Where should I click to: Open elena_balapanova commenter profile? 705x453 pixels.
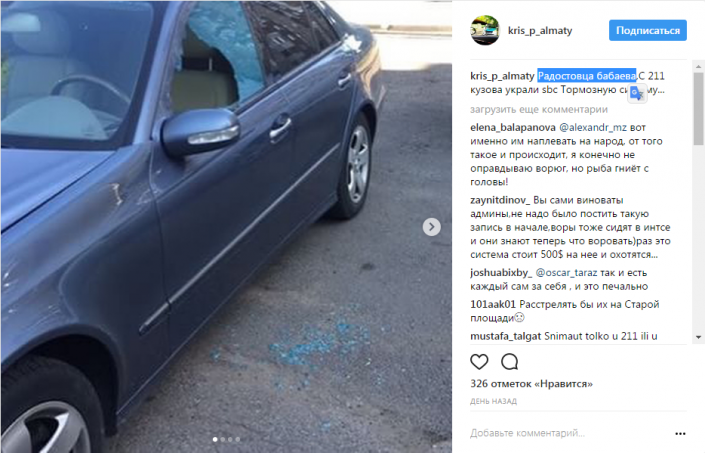(x=513, y=128)
